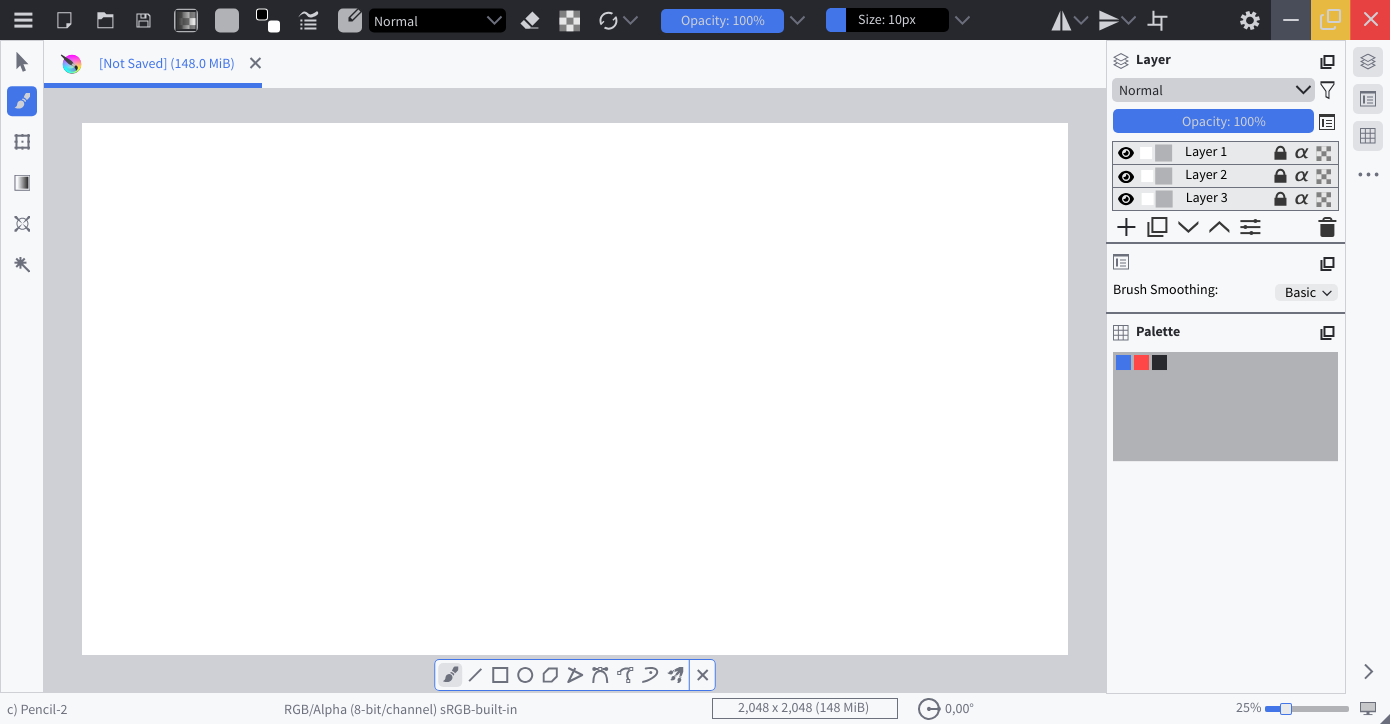The height and width of the screenshot is (724, 1390).
Task: Open the brush settings editor icon
Action: 309,20
